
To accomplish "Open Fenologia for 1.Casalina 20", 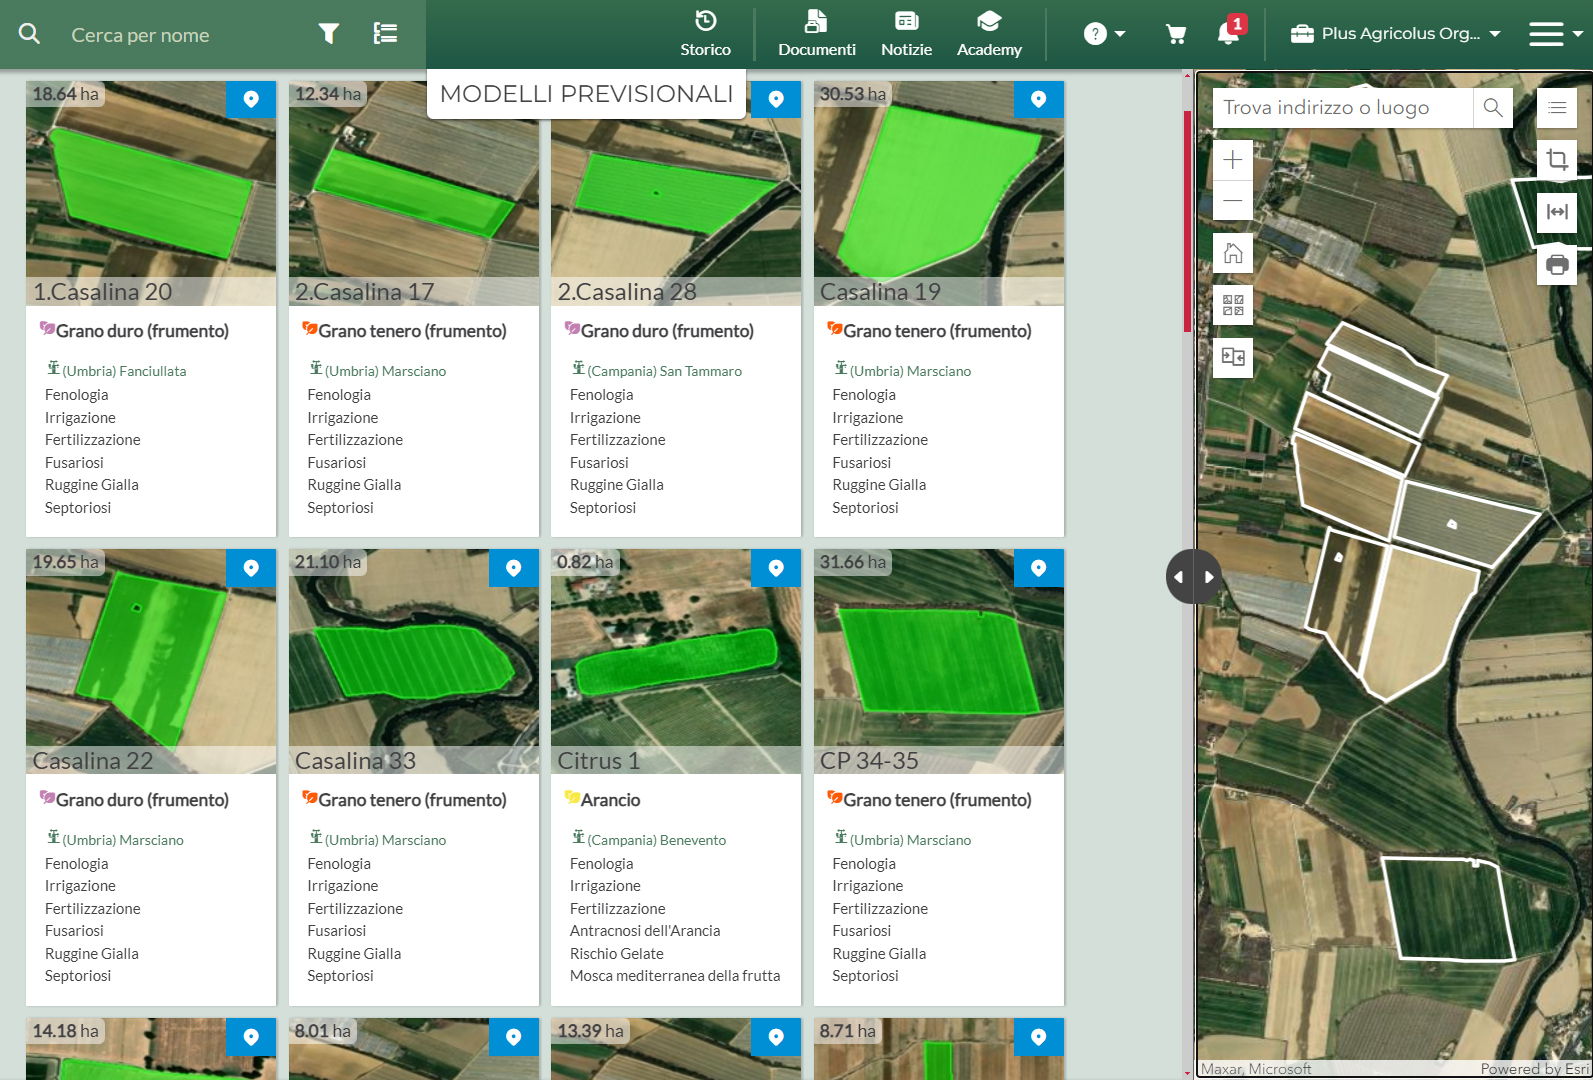I will tap(77, 395).
